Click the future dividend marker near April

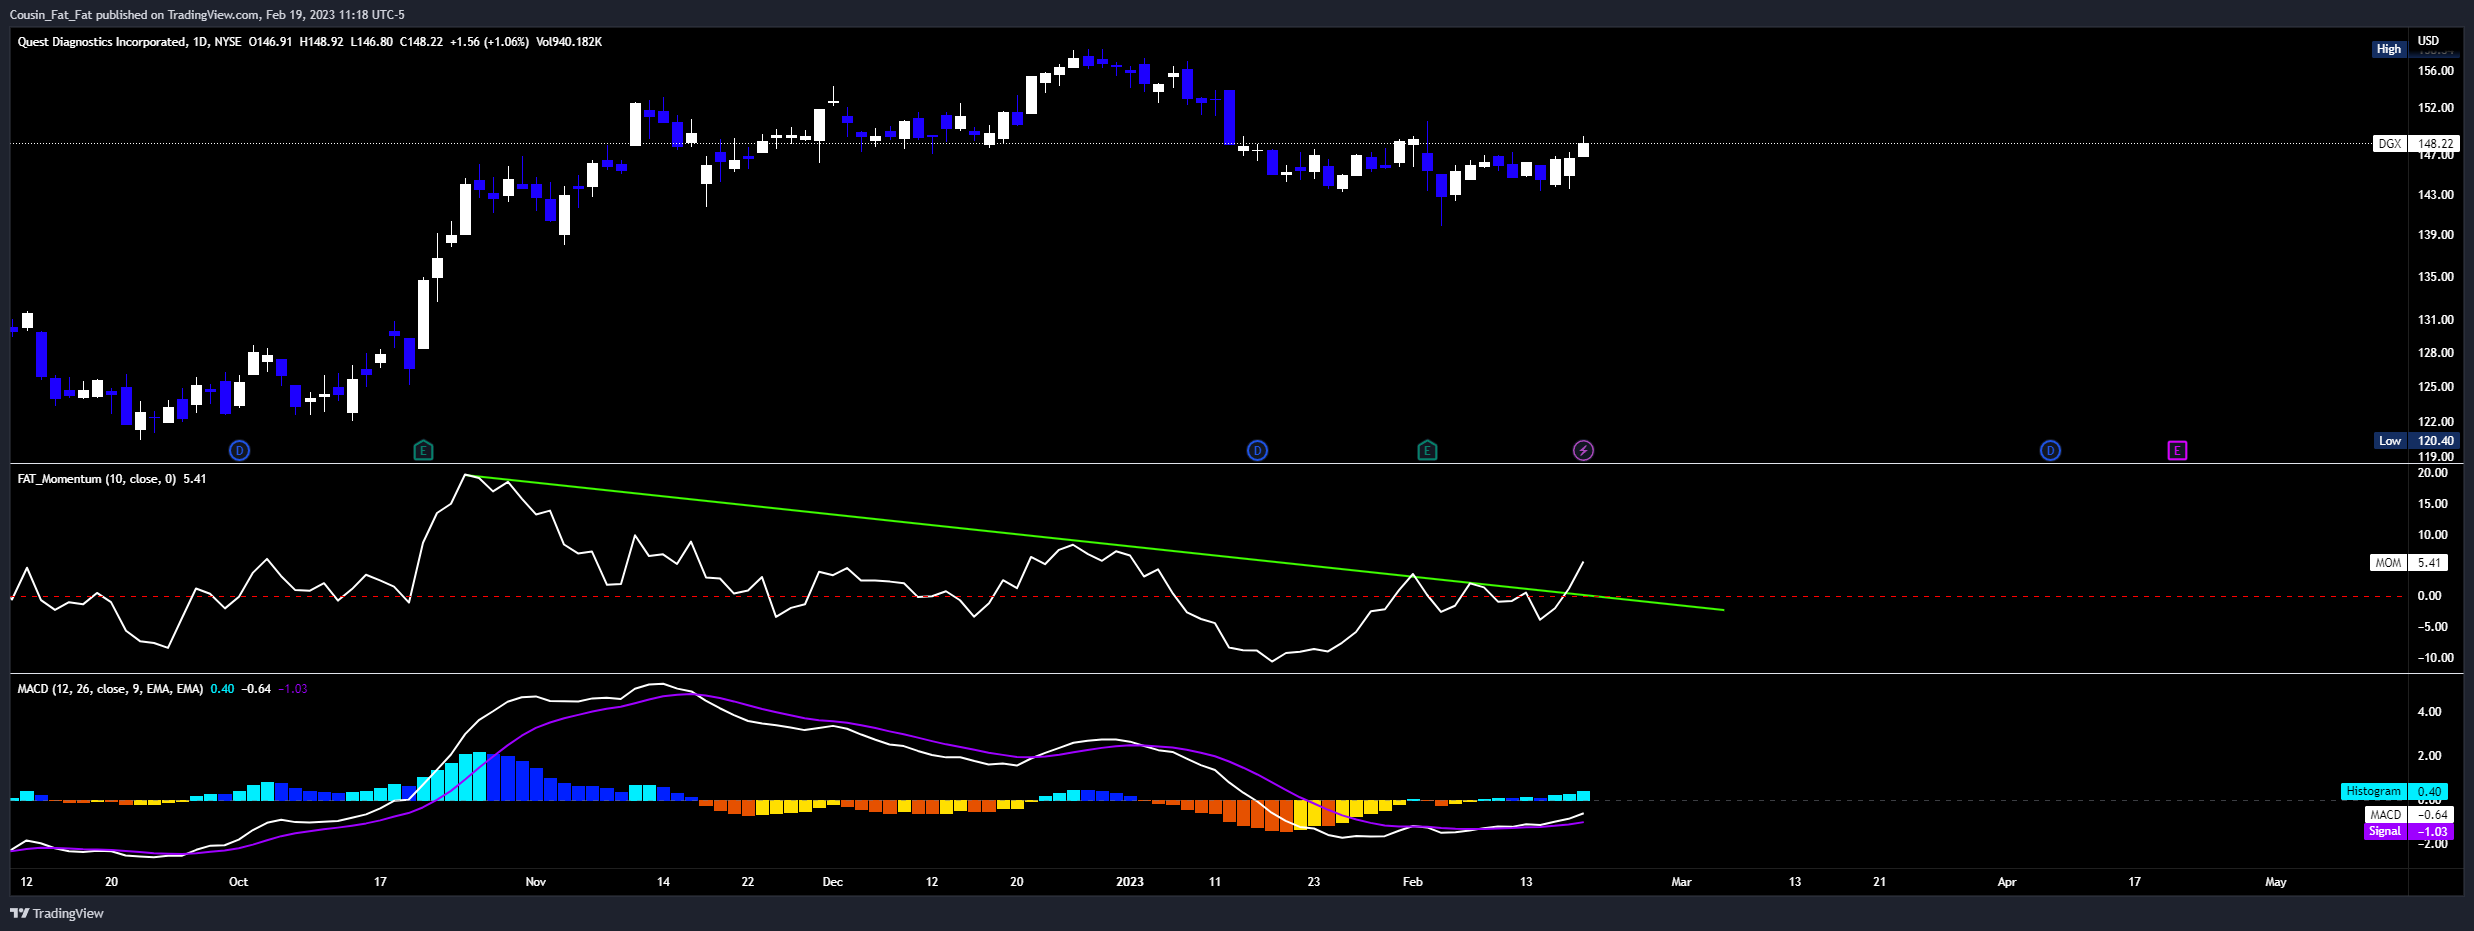click(x=2050, y=451)
